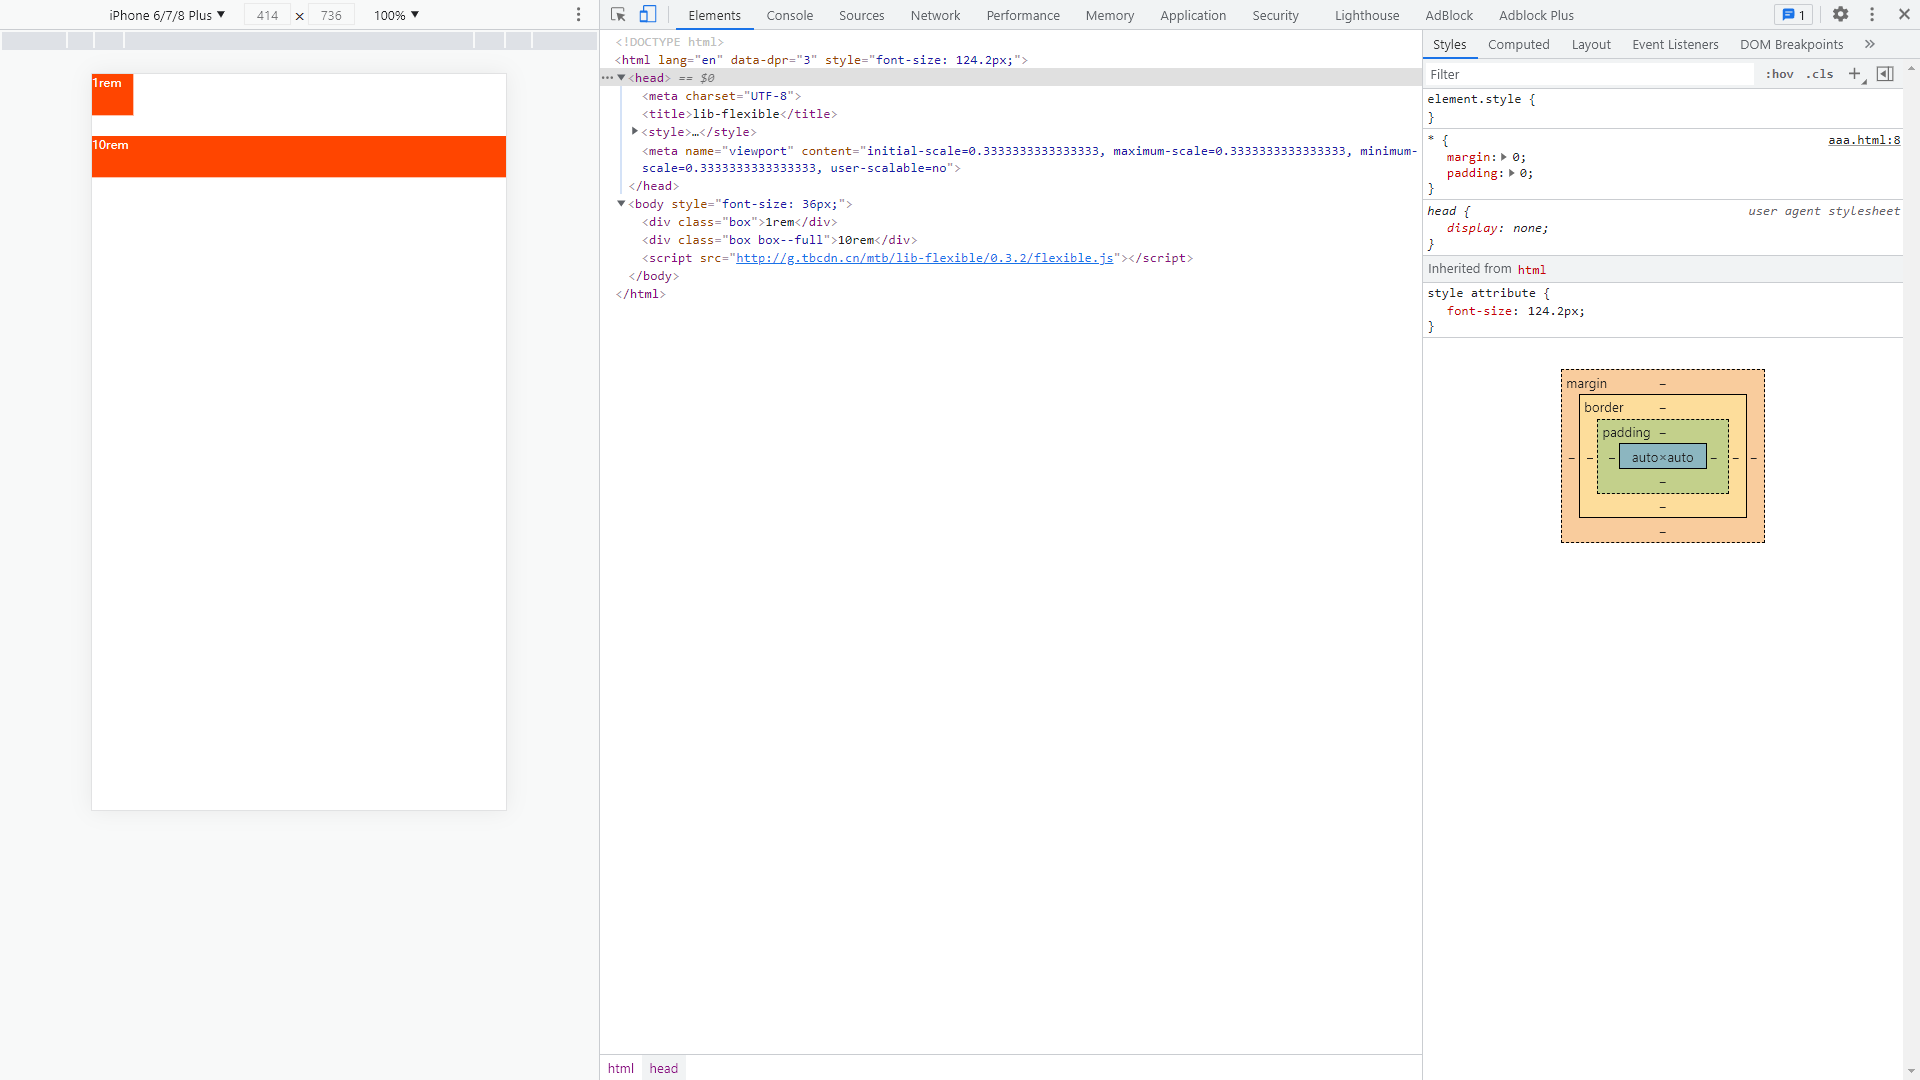Collapse the body element node
This screenshot has width=1920, height=1080.
click(x=621, y=204)
